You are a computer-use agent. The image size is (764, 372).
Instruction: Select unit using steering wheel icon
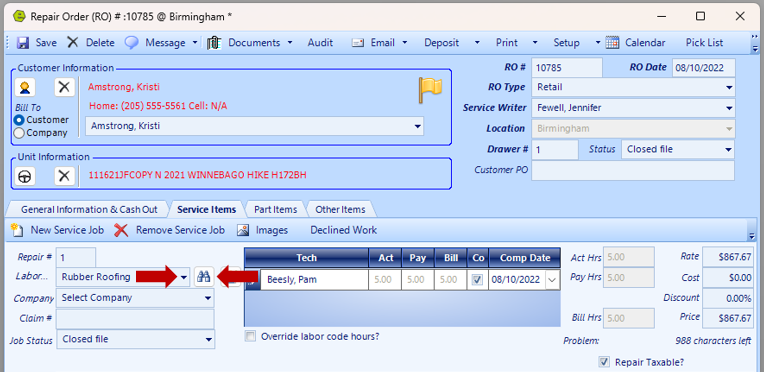(x=25, y=176)
